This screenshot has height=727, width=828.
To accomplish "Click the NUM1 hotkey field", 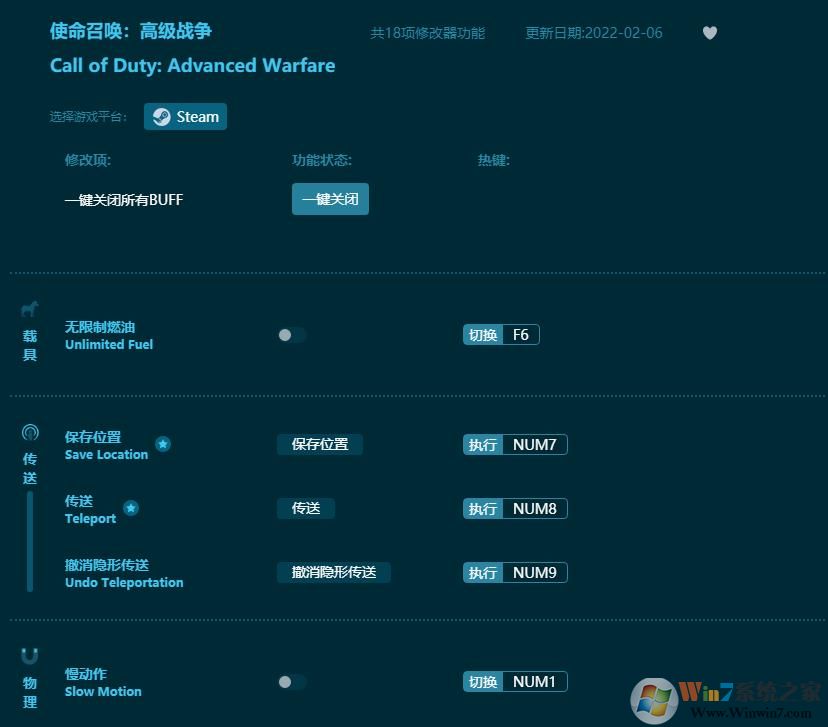I will point(535,682).
